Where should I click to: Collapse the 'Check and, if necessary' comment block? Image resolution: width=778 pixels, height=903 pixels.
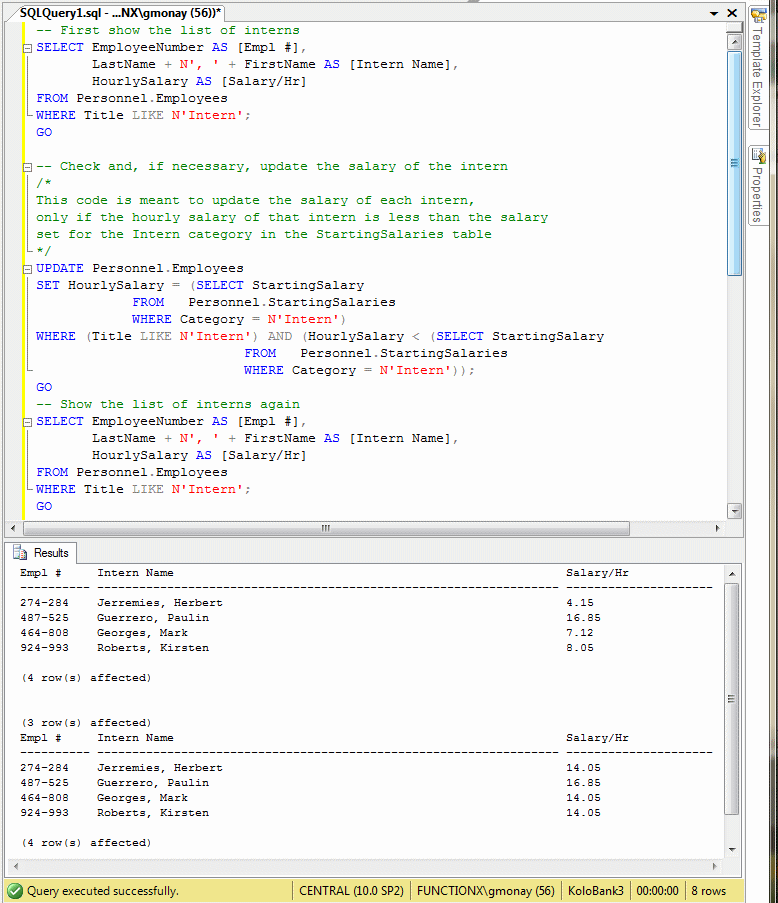point(27,167)
